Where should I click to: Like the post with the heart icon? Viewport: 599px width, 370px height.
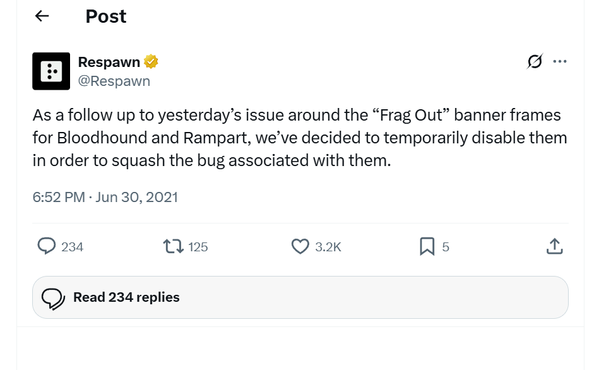point(300,246)
